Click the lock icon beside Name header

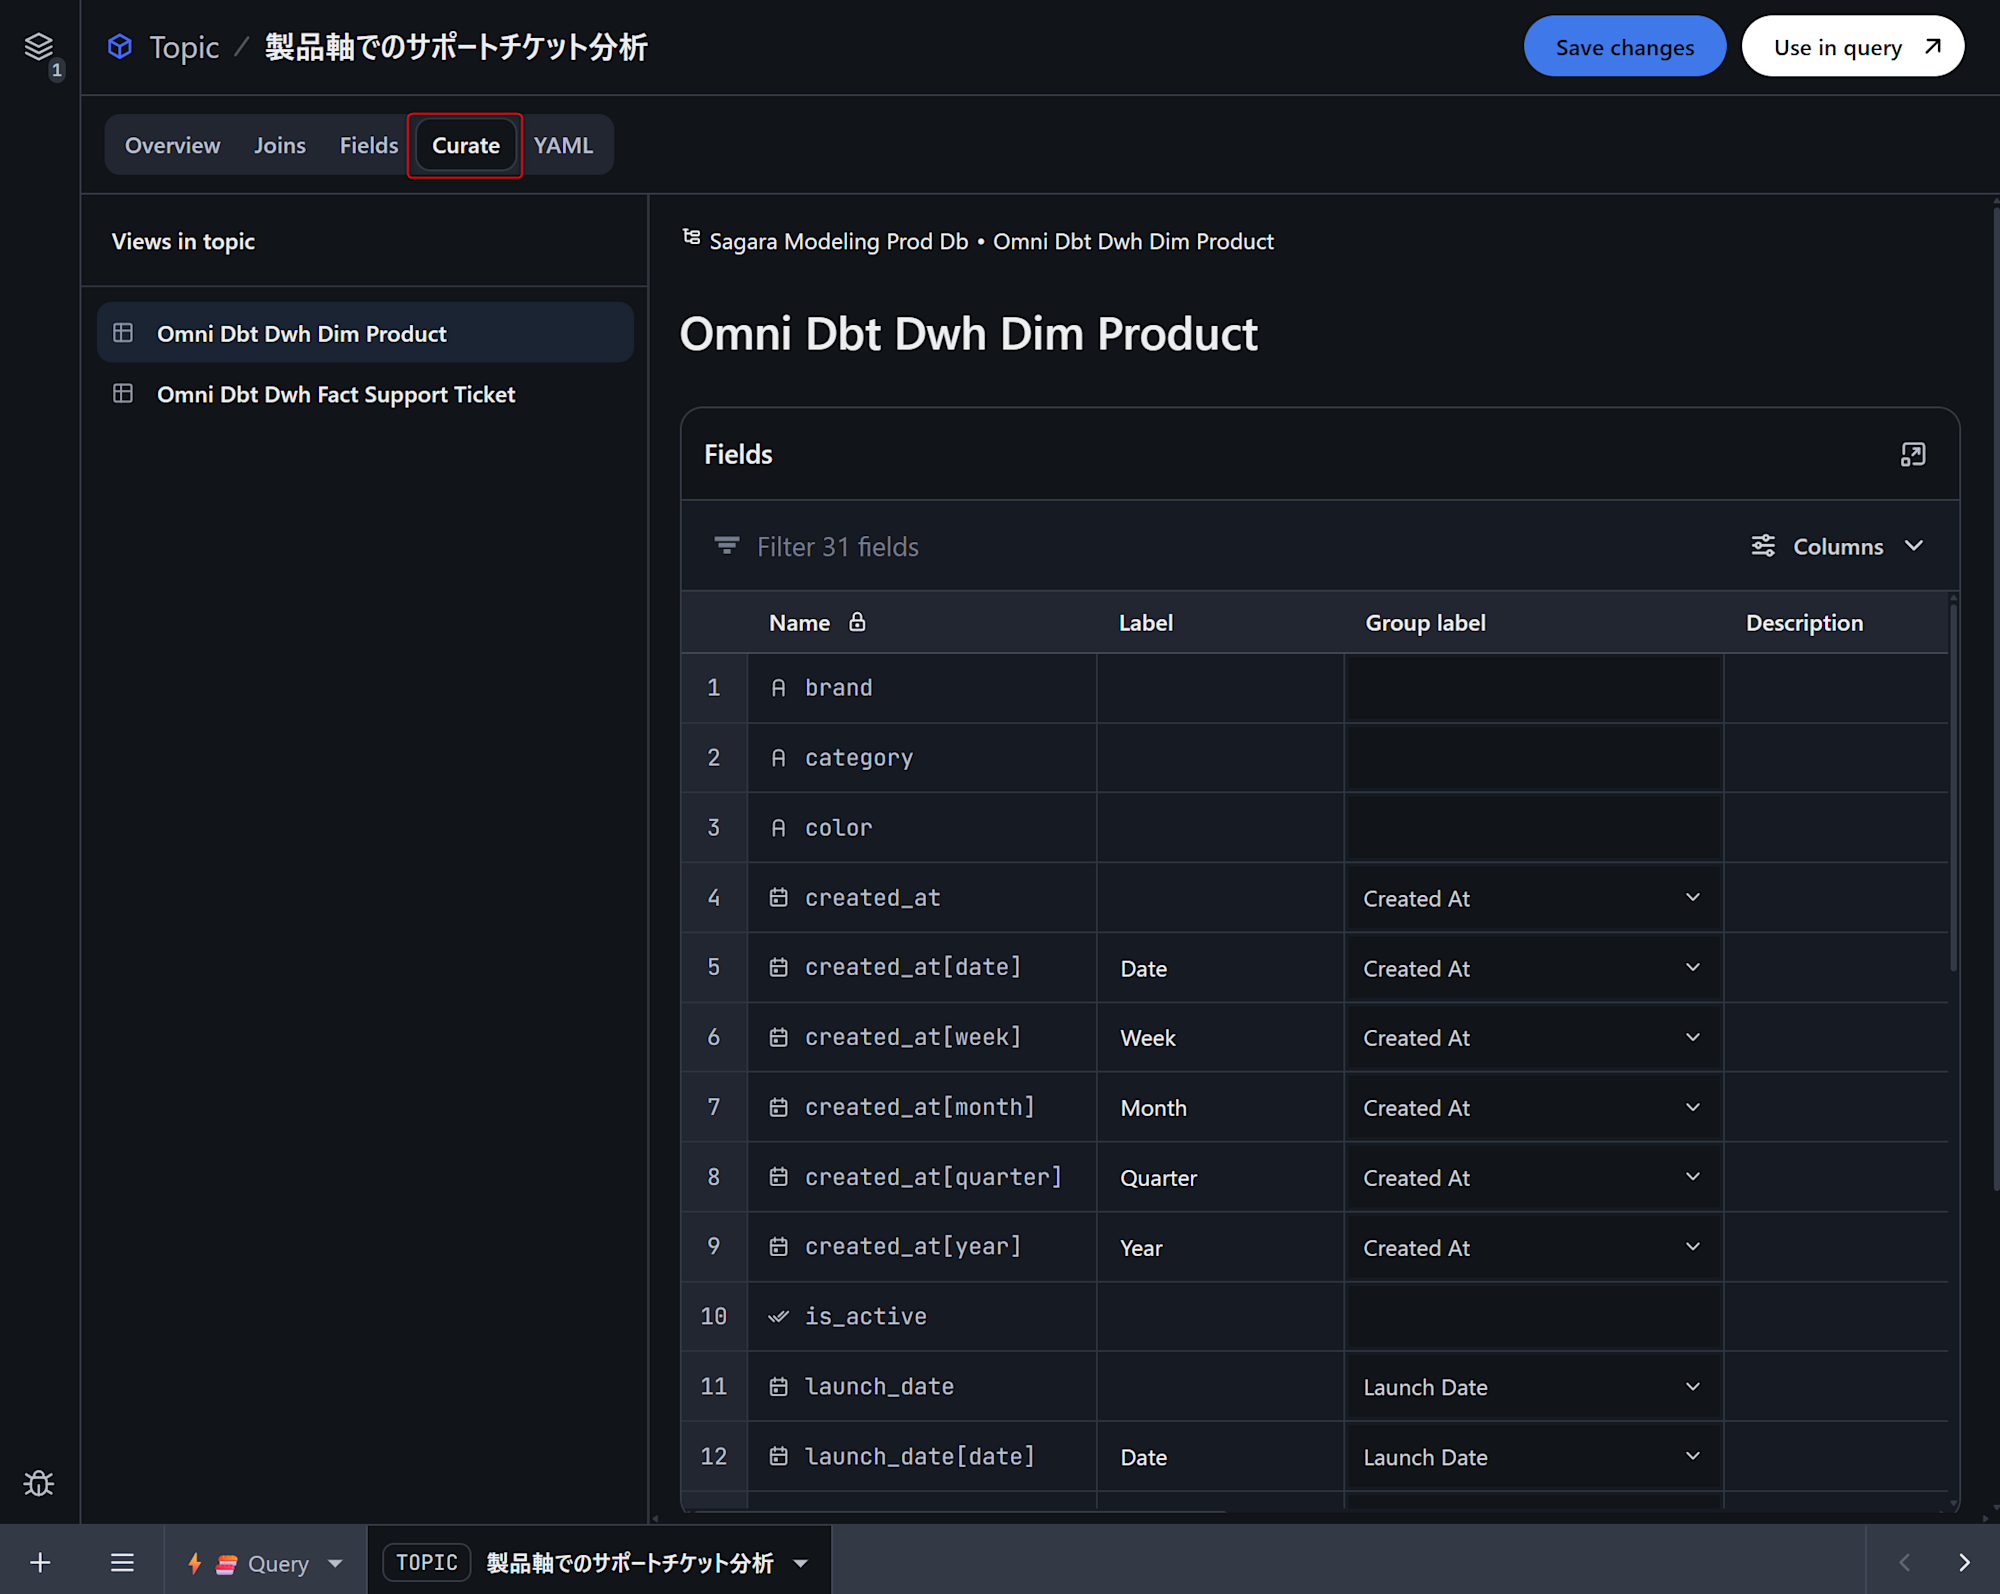click(x=857, y=622)
